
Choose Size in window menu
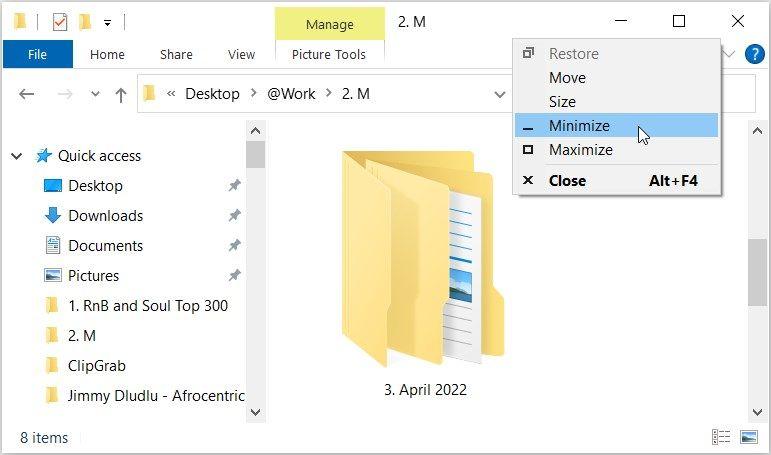617,102
